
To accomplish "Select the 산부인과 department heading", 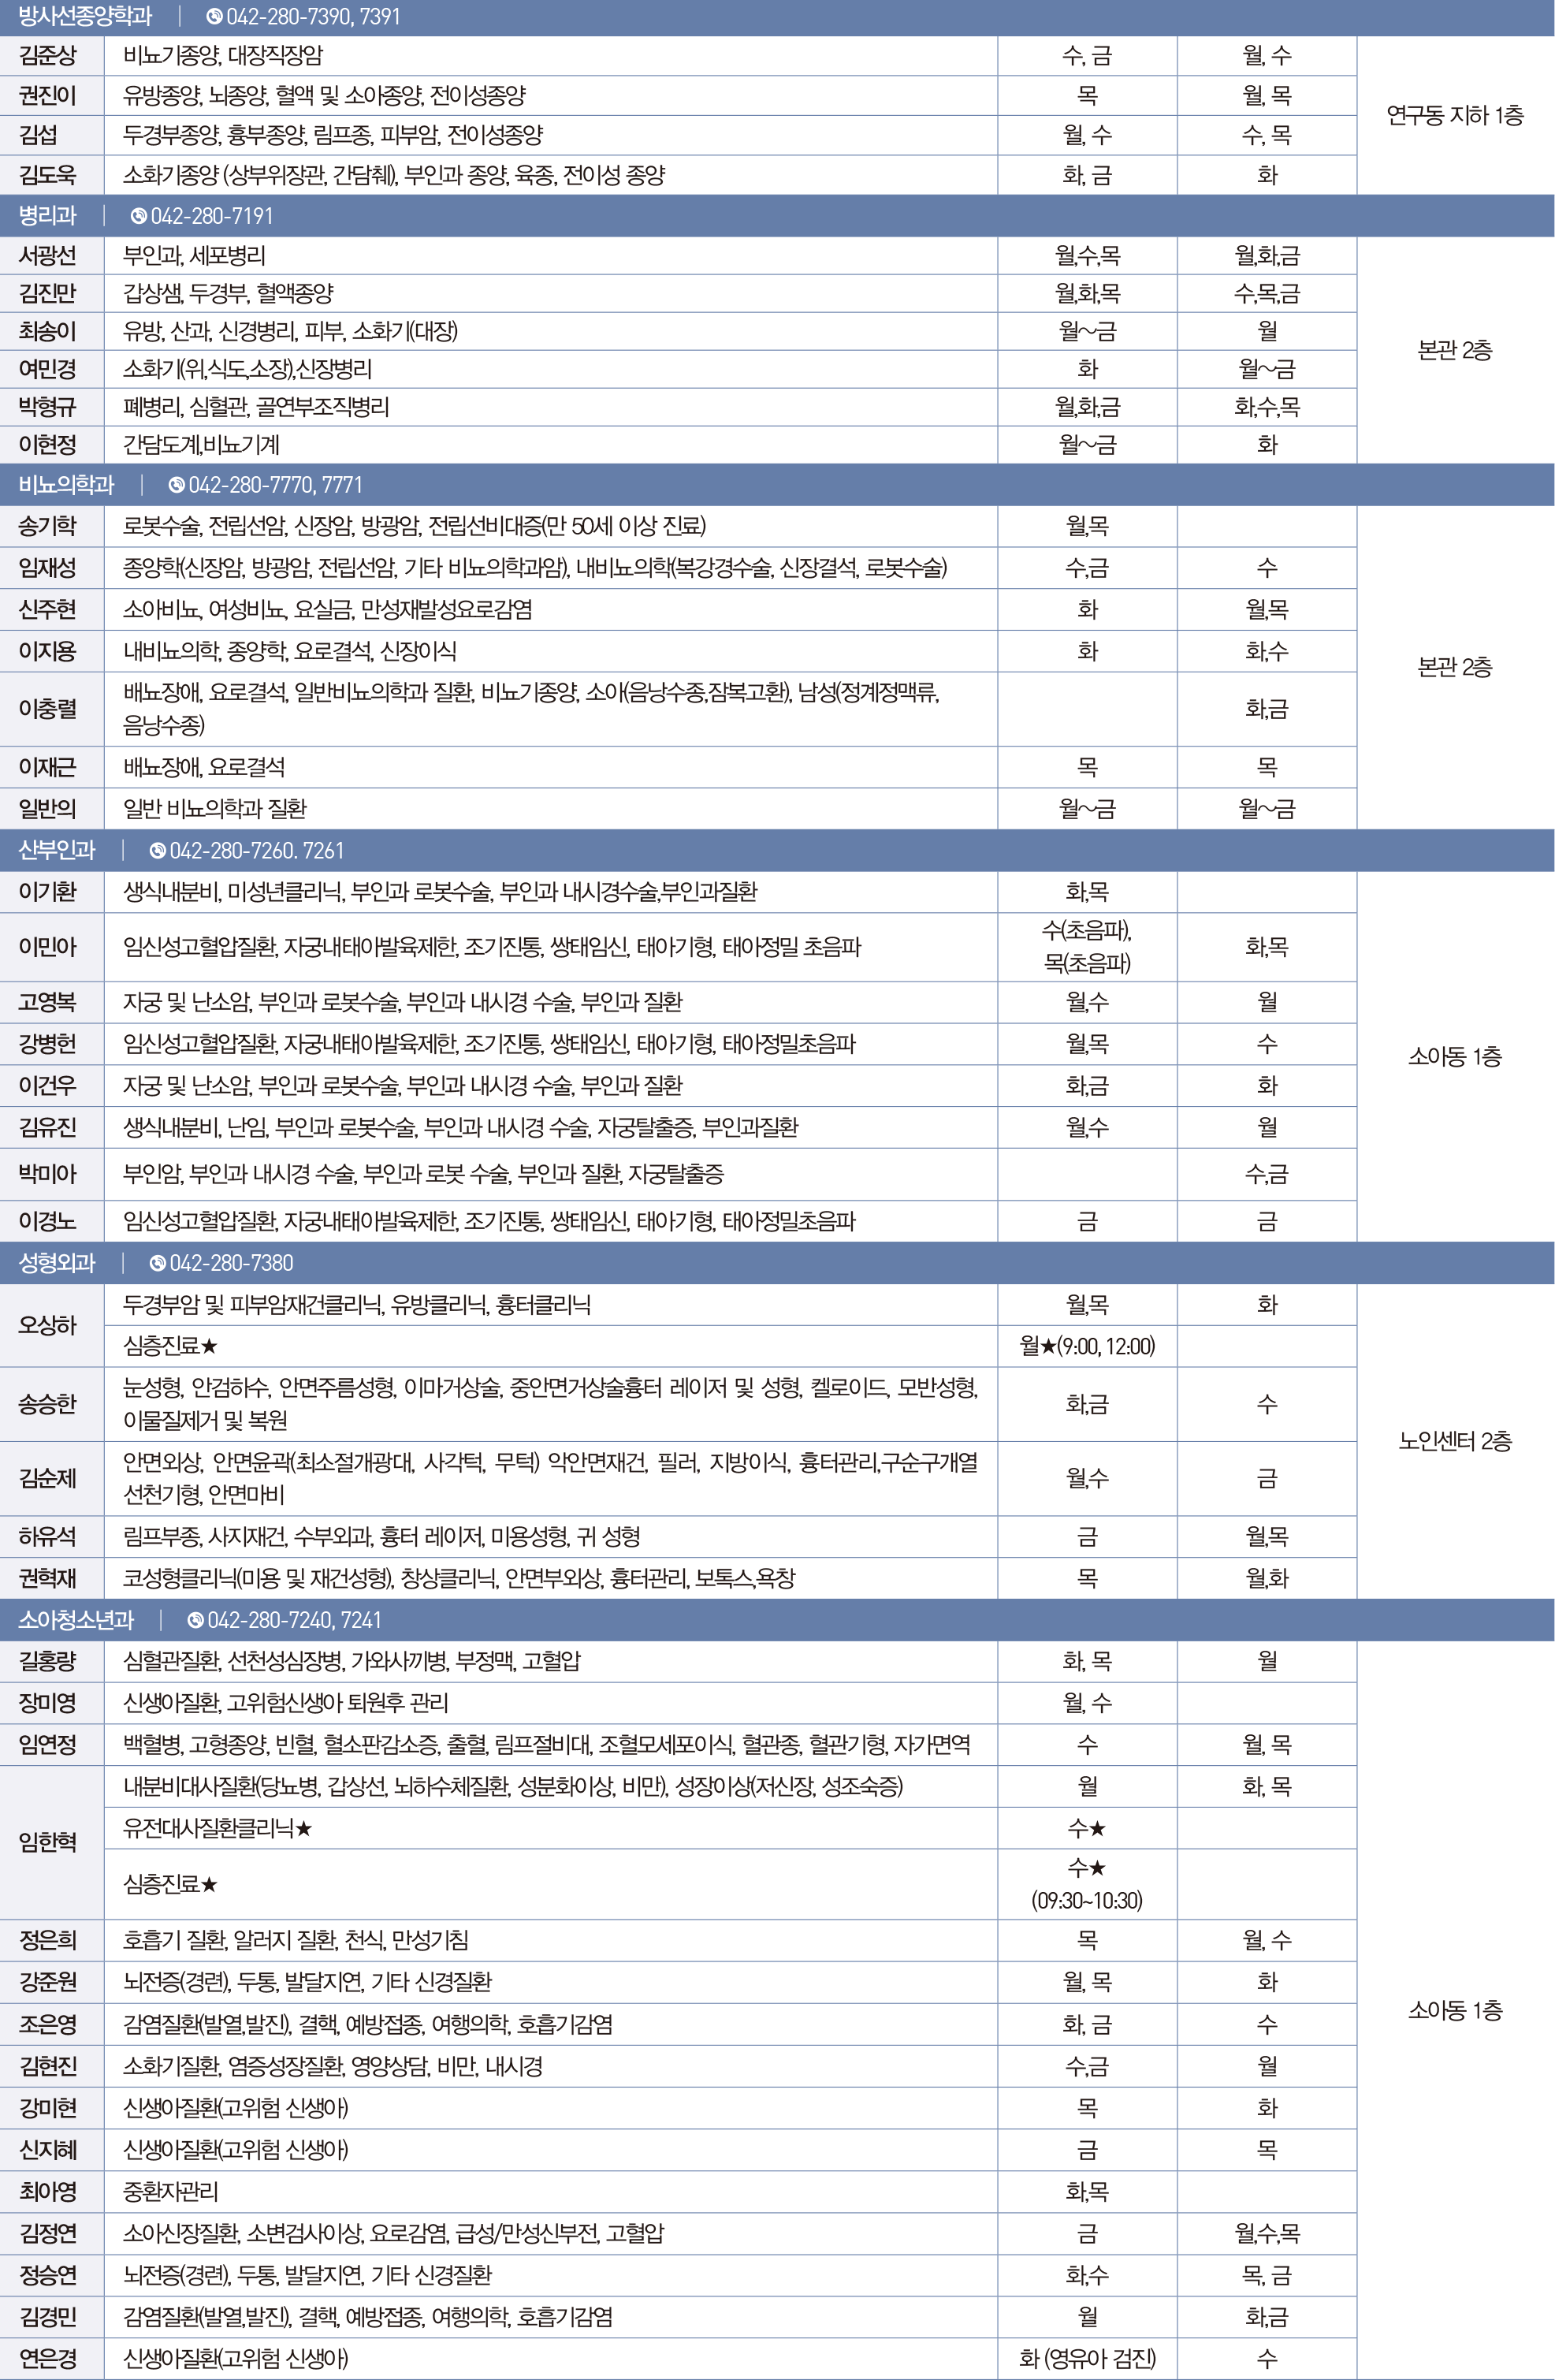I will (x=57, y=851).
